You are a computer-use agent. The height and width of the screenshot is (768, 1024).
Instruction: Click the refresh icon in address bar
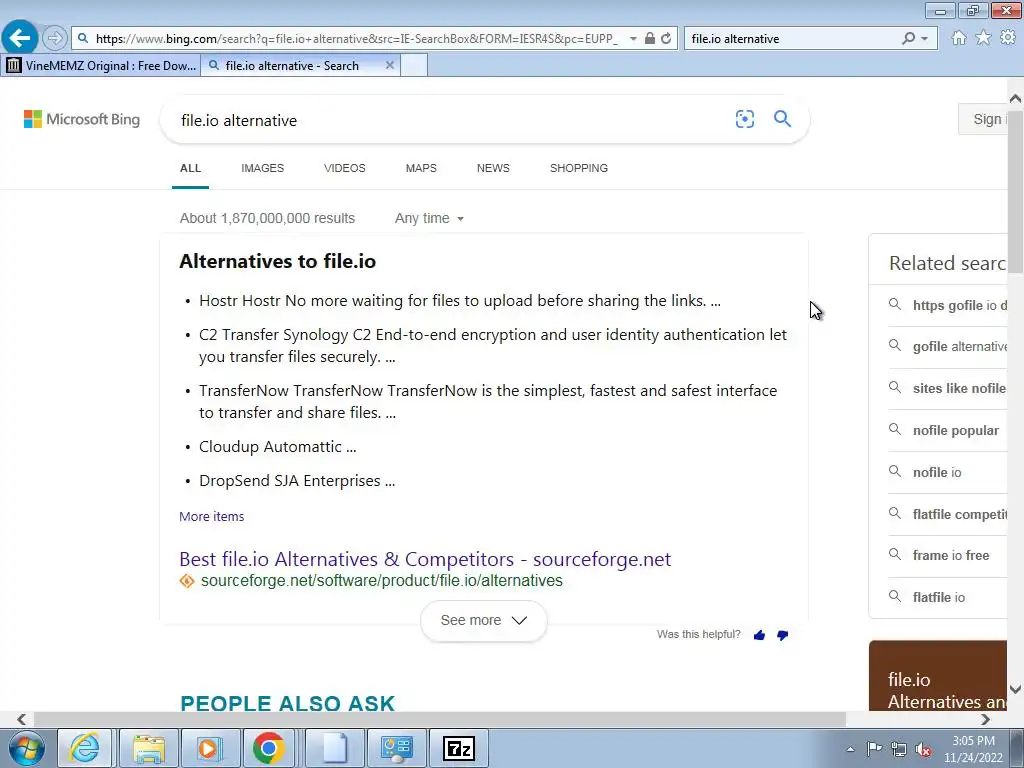[666, 39]
